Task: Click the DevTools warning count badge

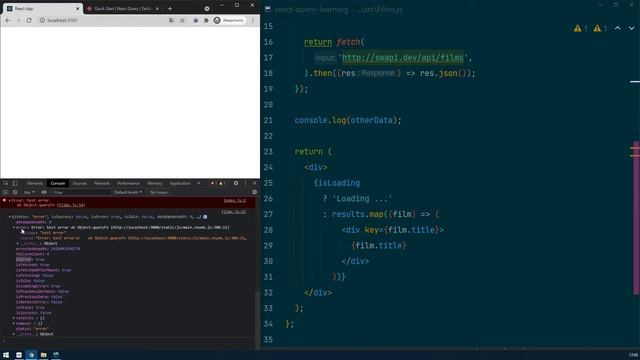Action: tap(222, 183)
